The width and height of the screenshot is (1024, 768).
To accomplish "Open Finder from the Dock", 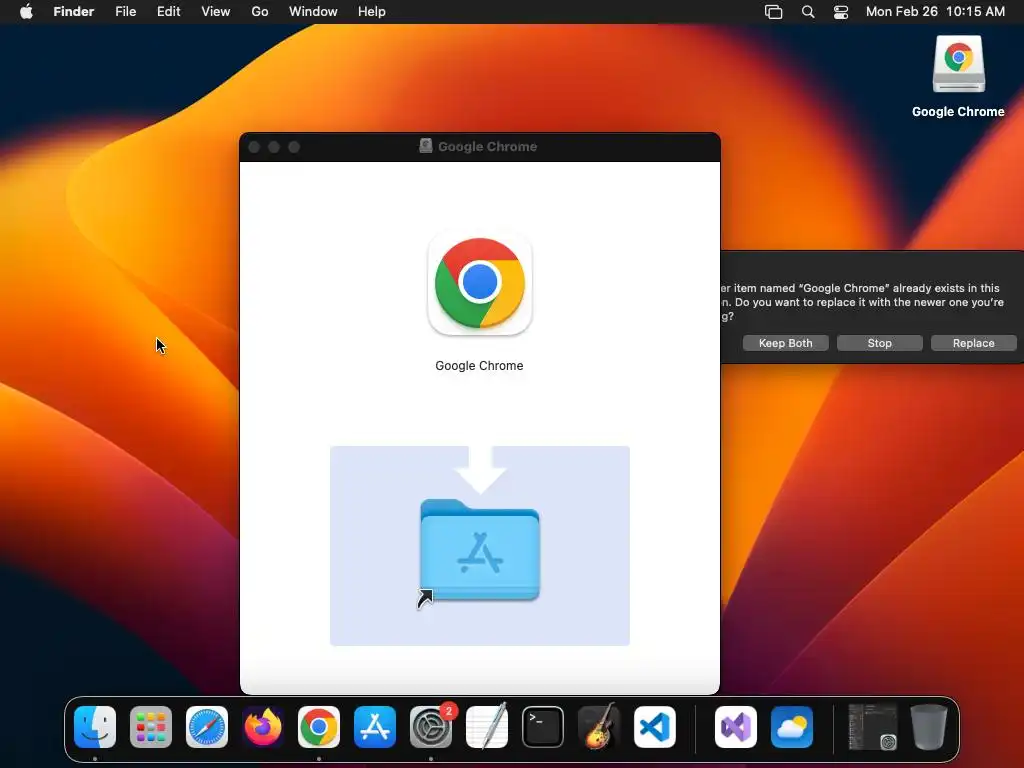I will (95, 727).
